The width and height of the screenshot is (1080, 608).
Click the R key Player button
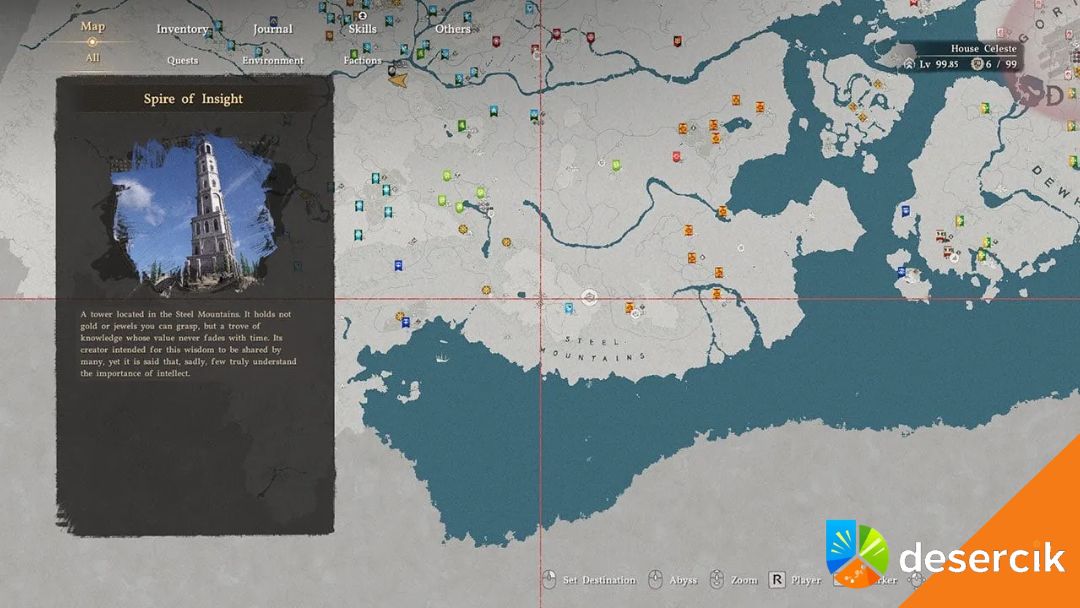tap(776, 580)
